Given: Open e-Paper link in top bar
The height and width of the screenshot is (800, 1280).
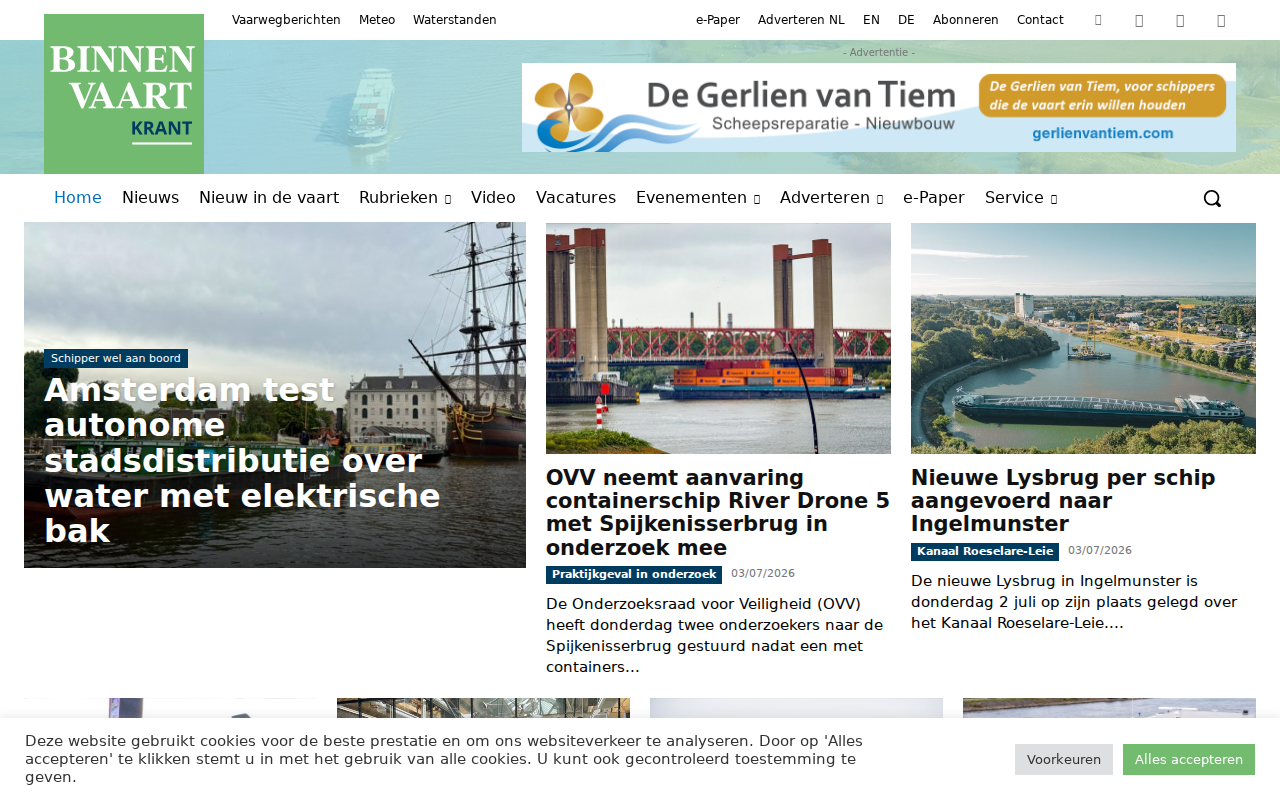Looking at the screenshot, I should pos(718,20).
